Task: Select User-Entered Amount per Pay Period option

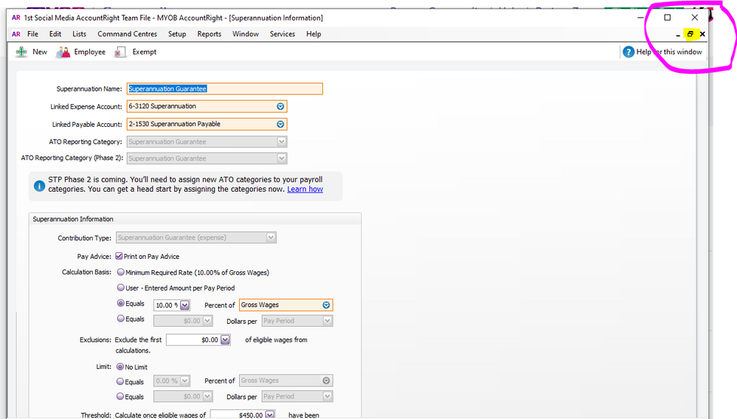Action: (121, 287)
